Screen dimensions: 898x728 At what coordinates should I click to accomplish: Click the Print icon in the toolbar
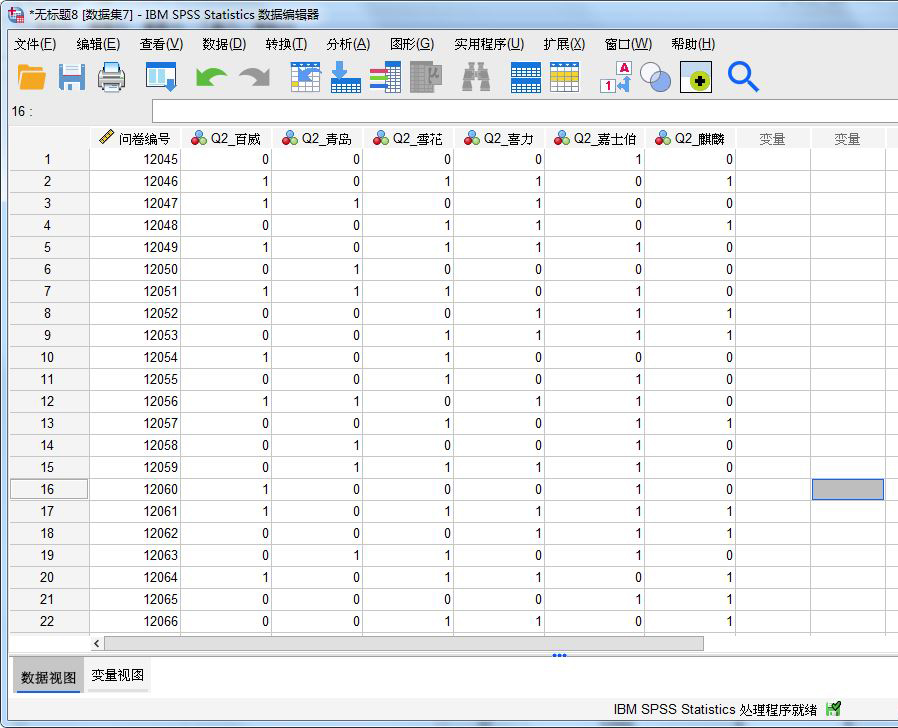pyautogui.click(x=111, y=77)
